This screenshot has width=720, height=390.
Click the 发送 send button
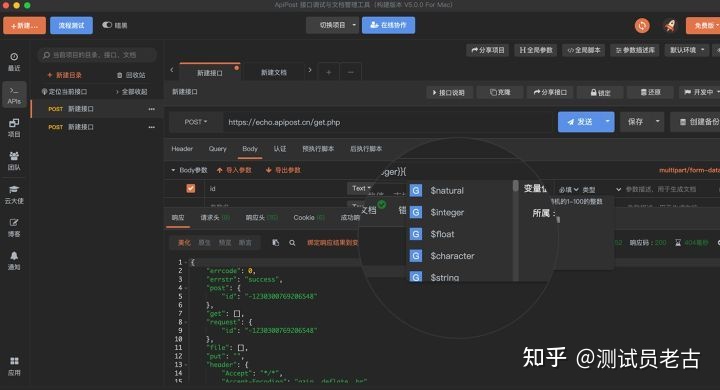(579, 122)
